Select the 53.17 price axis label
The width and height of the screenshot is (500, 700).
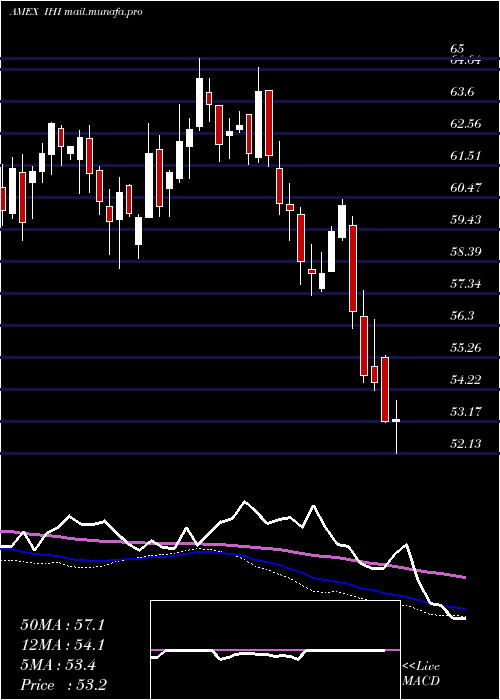[x=466, y=411]
